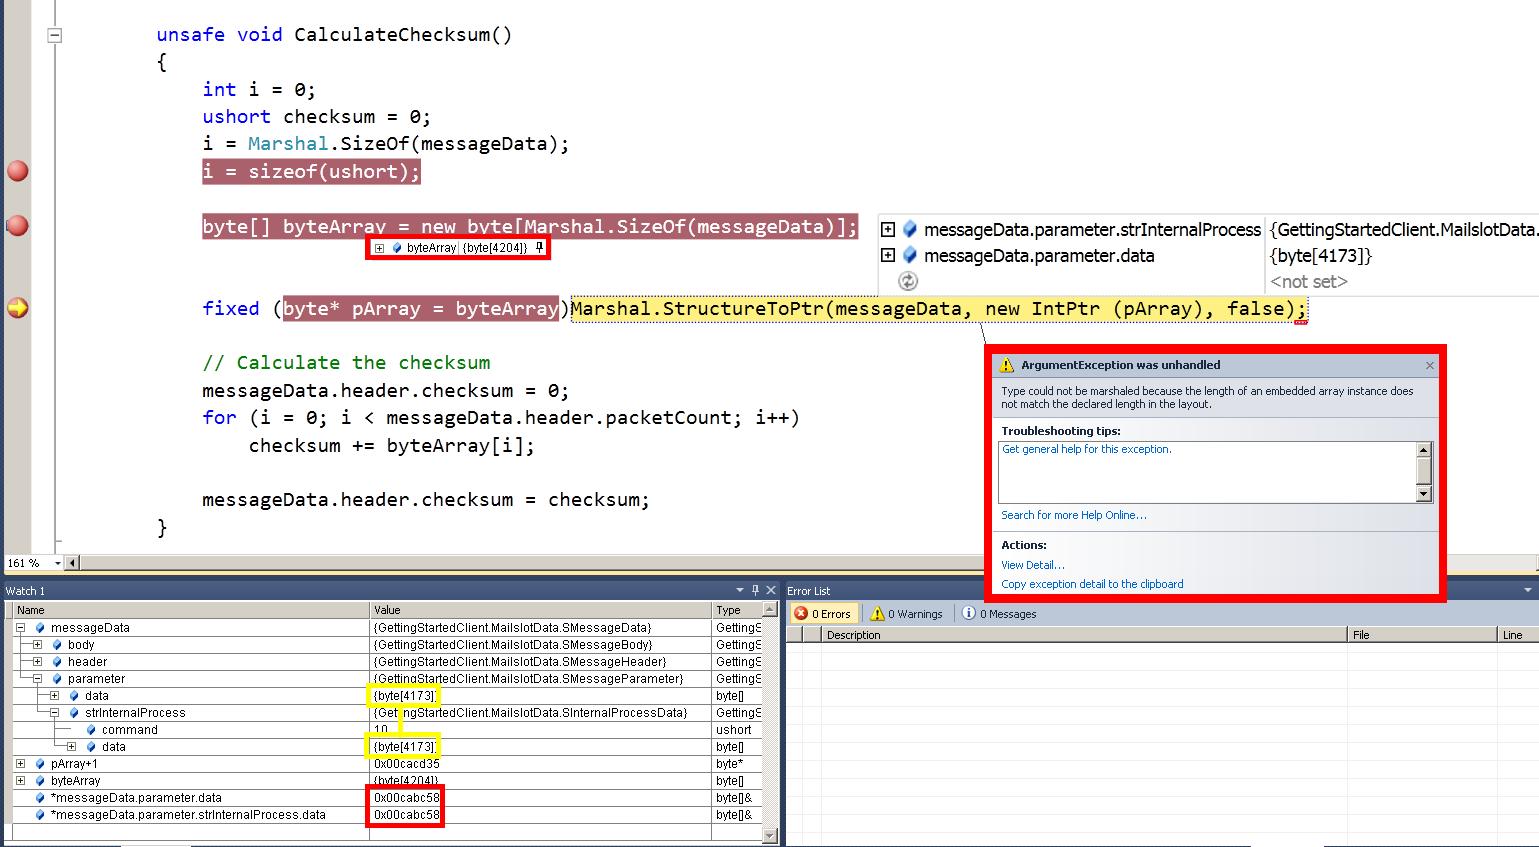Screen dimensions: 1539x847
Task: Toggle the 0 Errors filter
Action: 822,614
